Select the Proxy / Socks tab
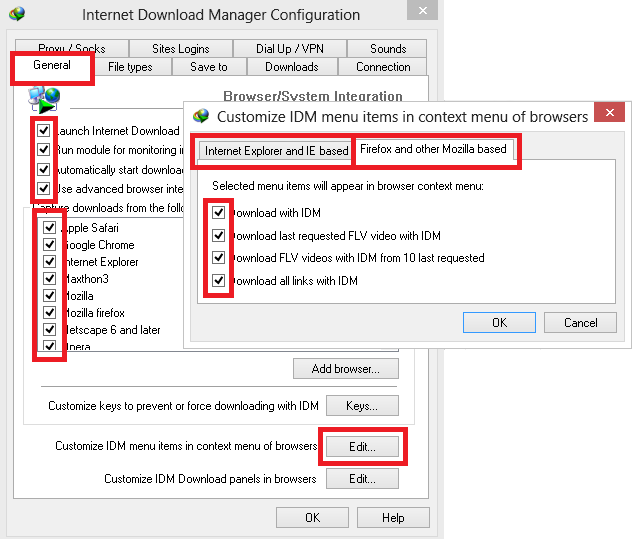The image size is (632, 539). click(x=72, y=49)
